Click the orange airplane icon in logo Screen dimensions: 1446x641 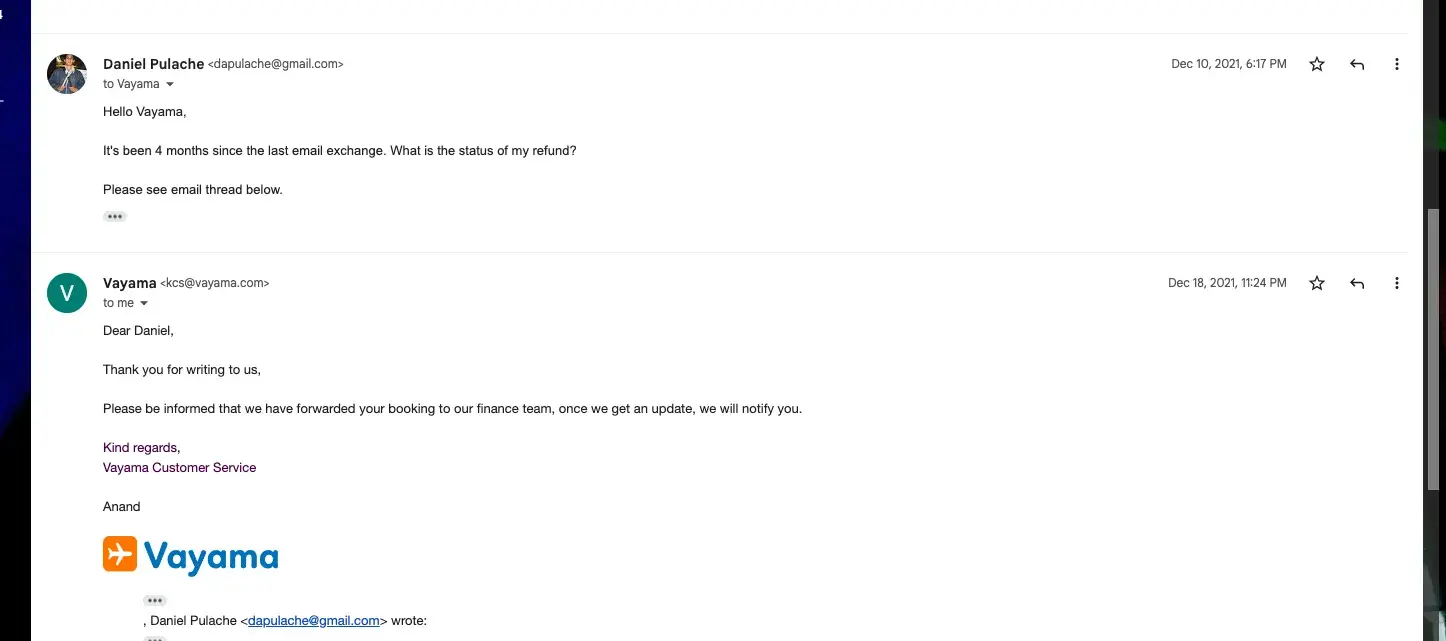point(120,554)
